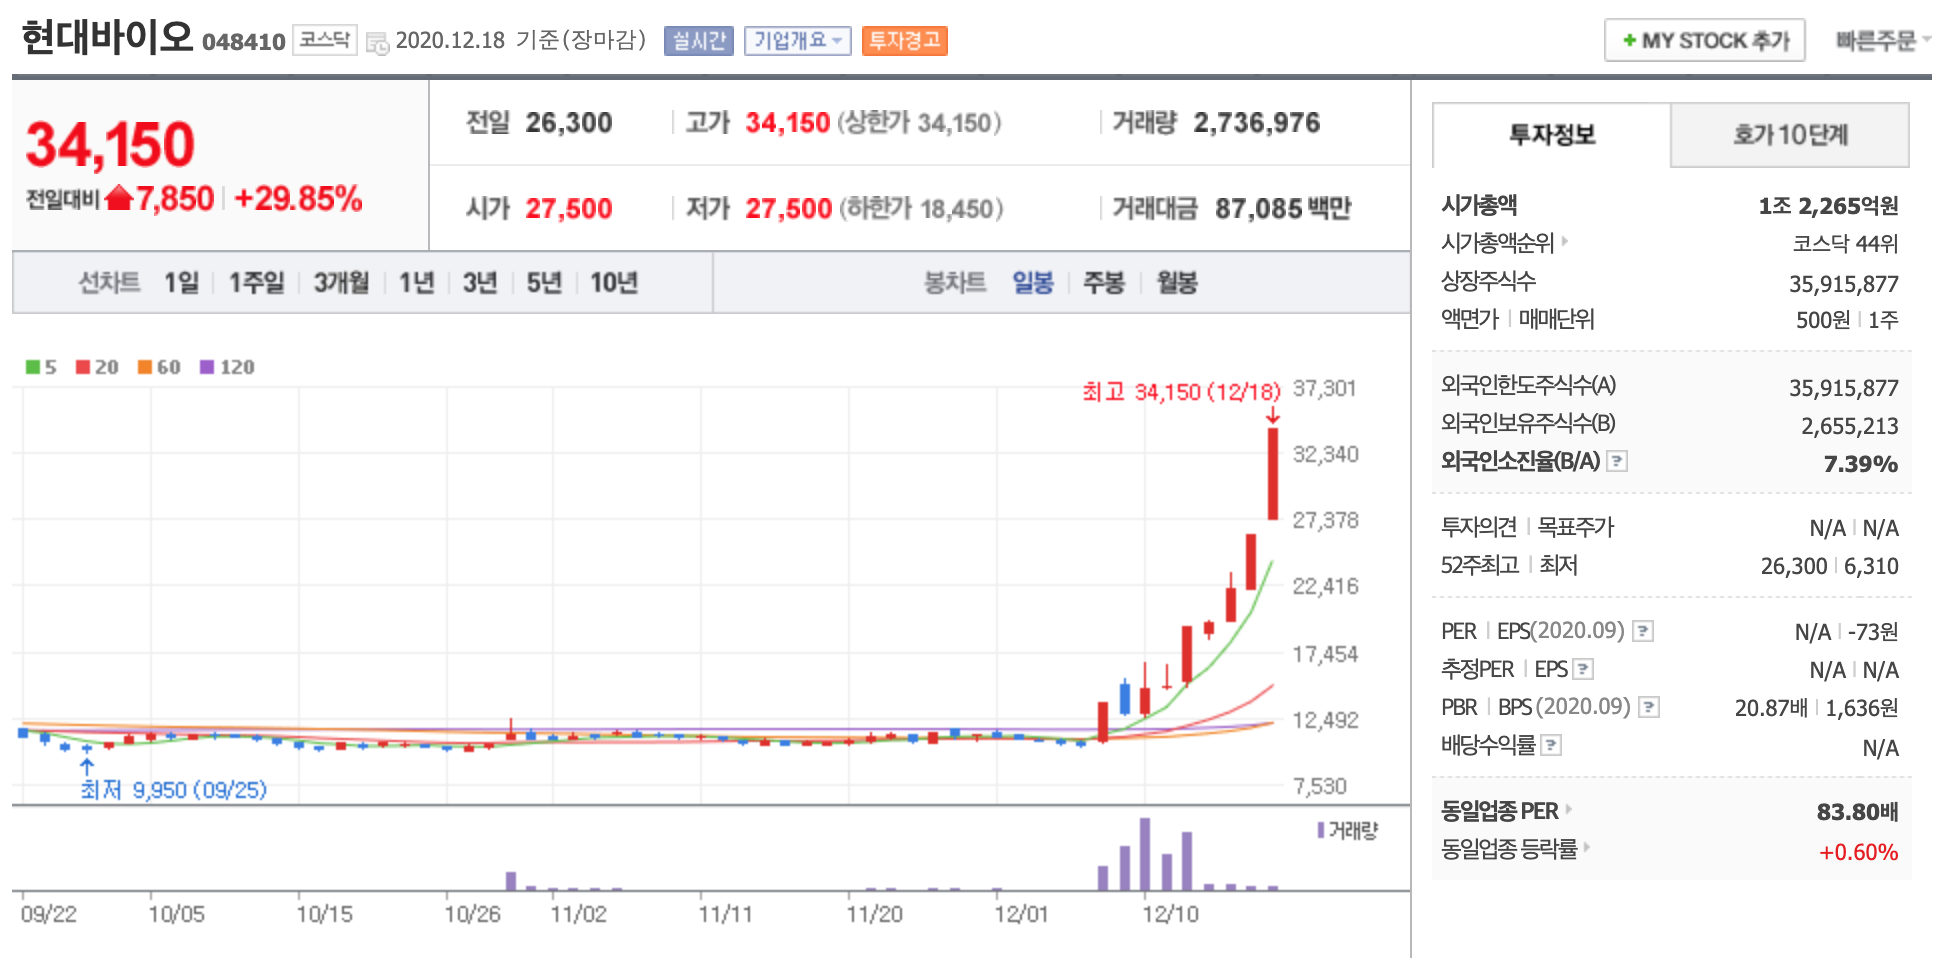Click help icon next to 추정PER EPS
This screenshot has height=958, width=1946.
1583,669
